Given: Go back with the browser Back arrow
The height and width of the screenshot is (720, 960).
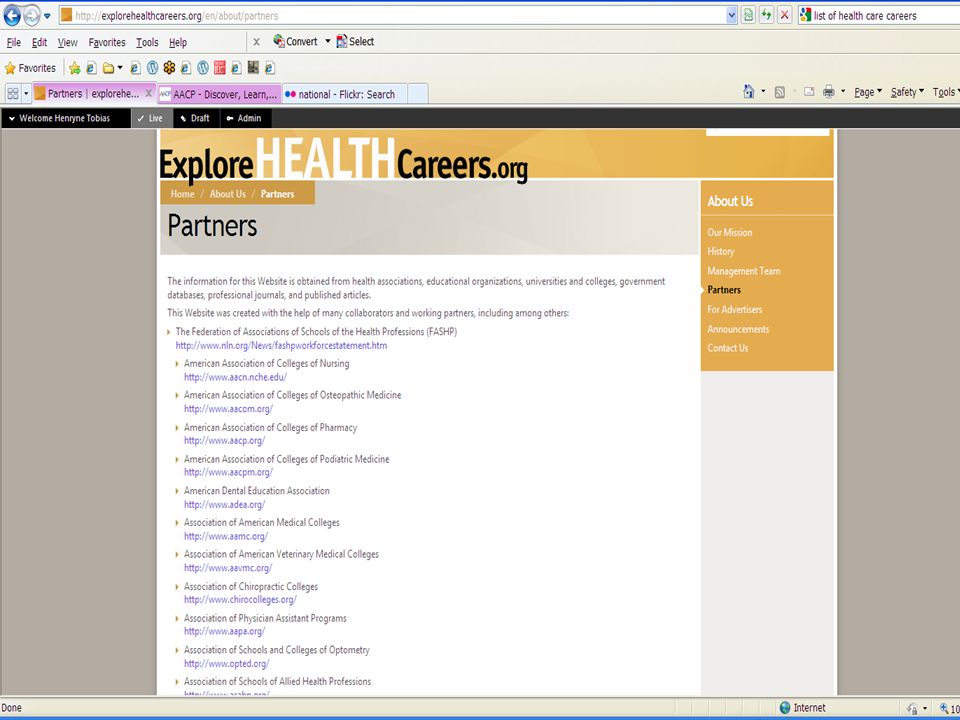Looking at the screenshot, I should [x=12, y=15].
